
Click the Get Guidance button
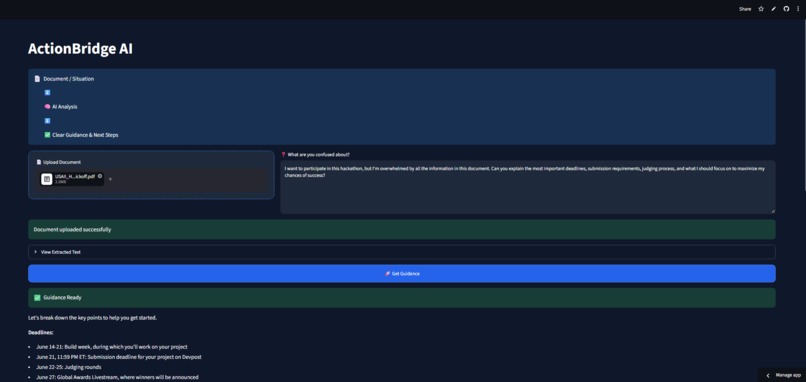[x=401, y=274]
